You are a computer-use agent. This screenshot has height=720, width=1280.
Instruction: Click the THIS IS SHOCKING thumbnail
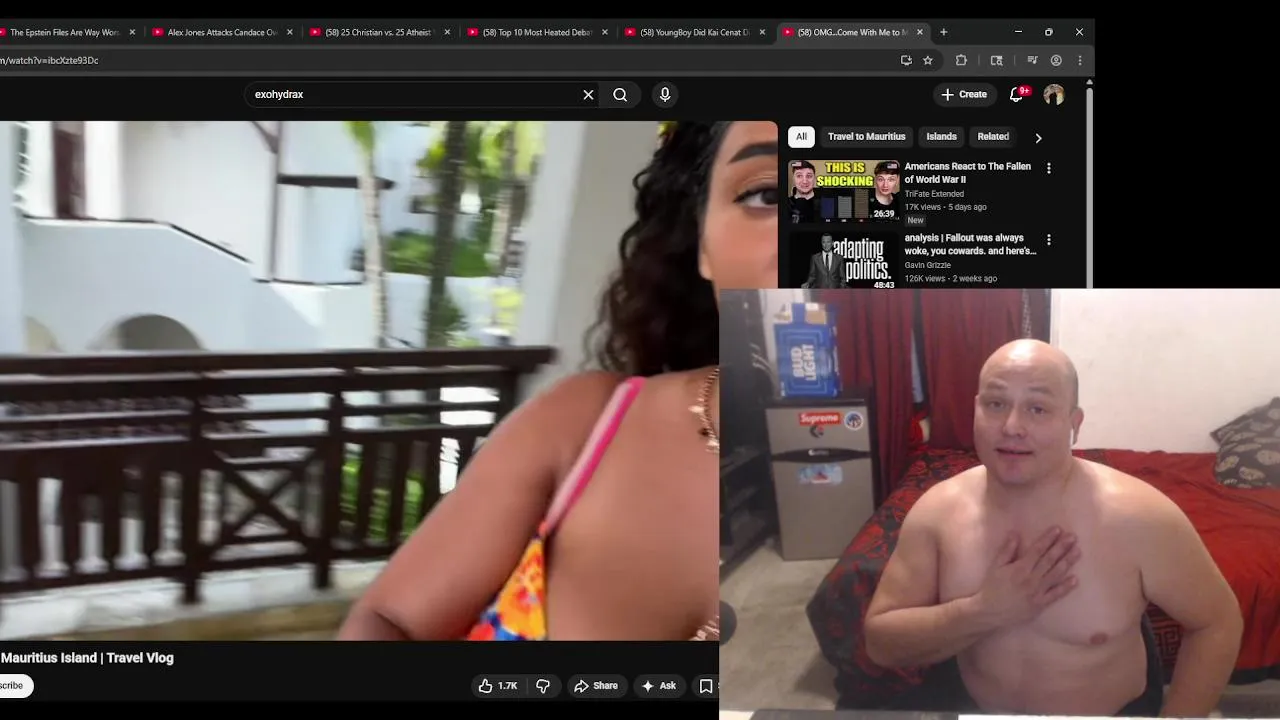coord(843,191)
